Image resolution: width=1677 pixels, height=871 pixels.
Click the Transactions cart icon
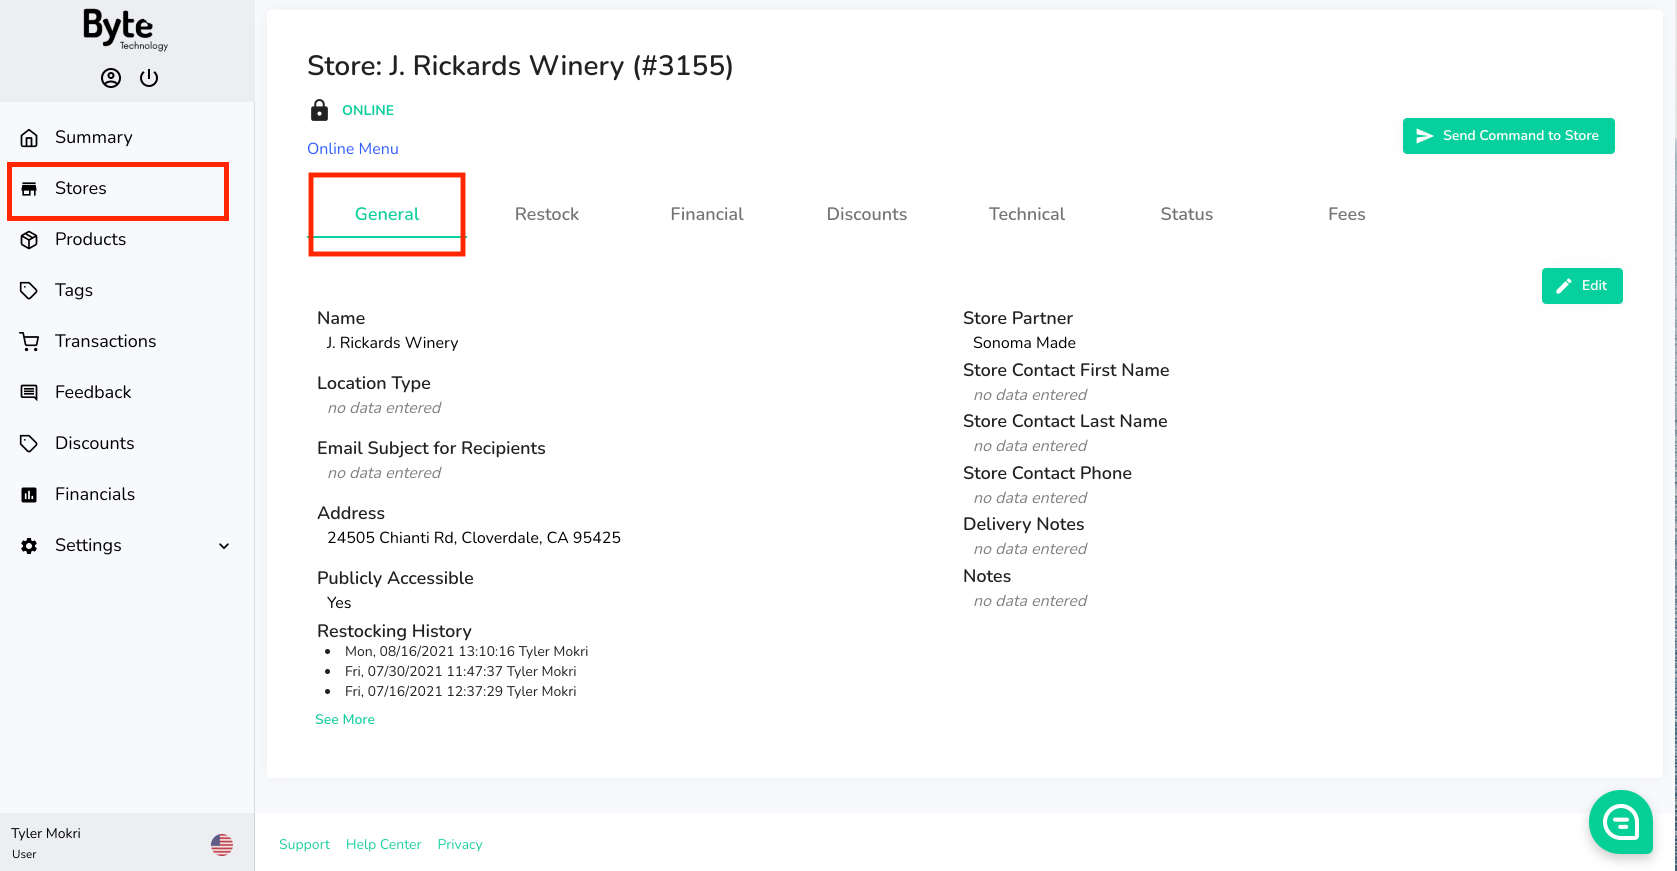tap(29, 342)
